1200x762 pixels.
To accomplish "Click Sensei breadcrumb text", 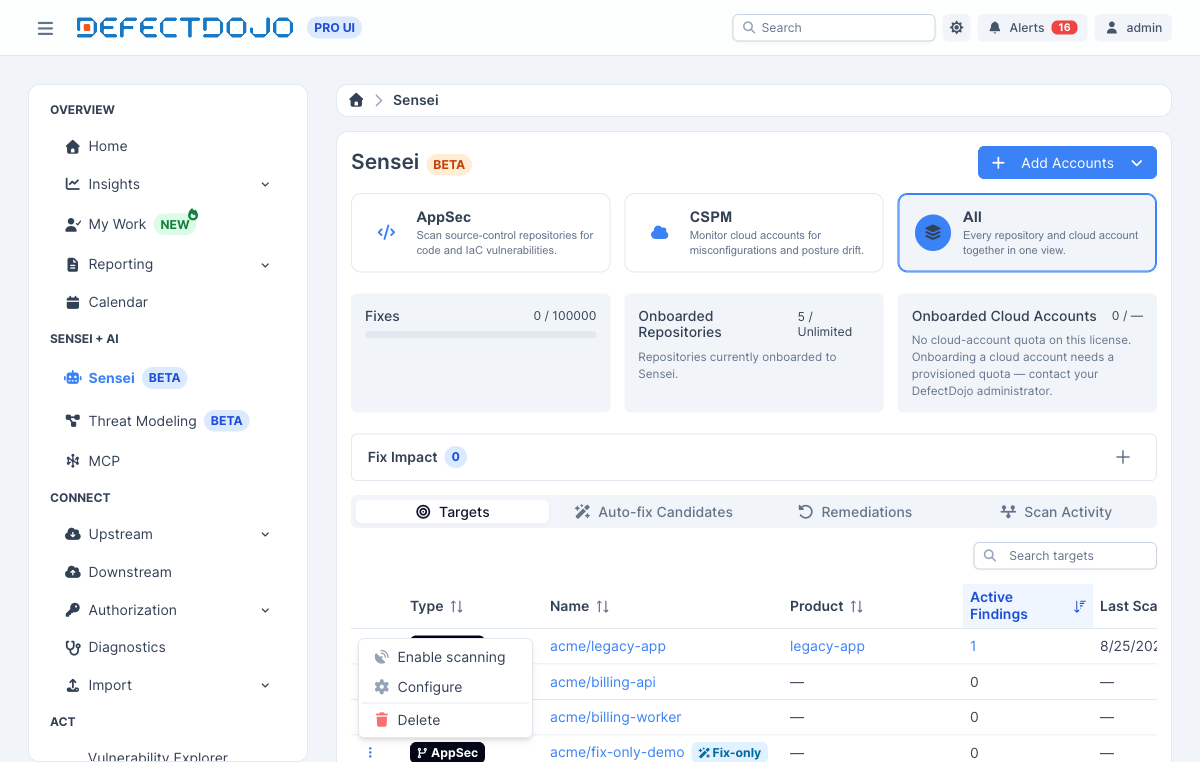I will point(416,100).
